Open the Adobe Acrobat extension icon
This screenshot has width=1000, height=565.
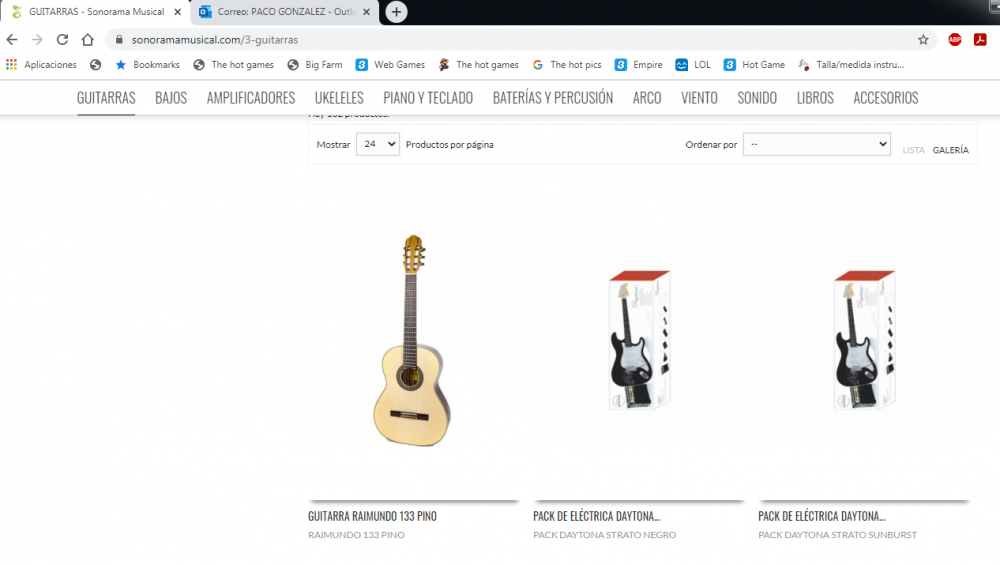[980, 40]
